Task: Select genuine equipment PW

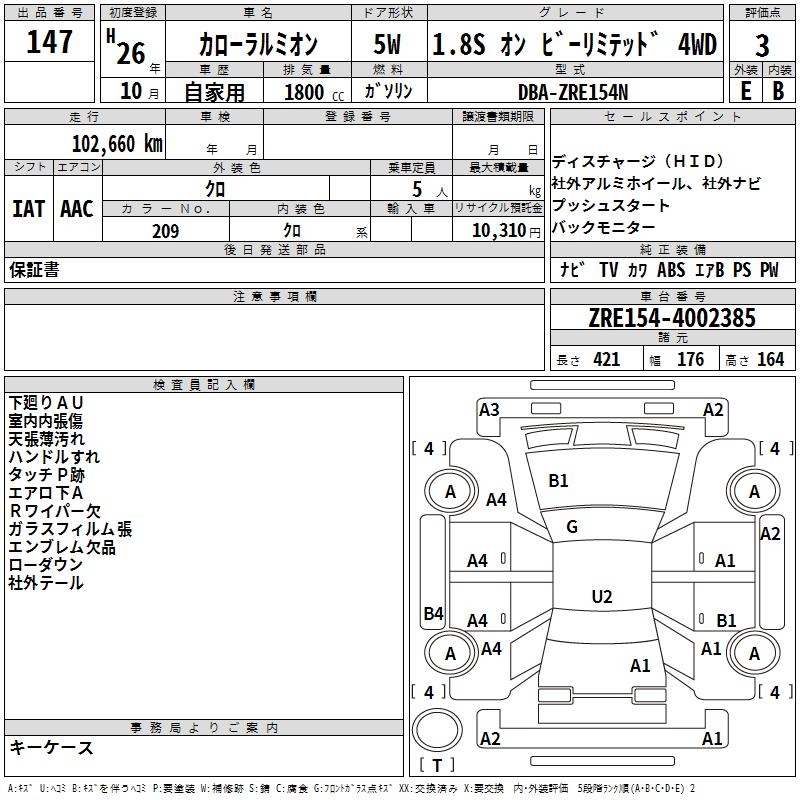Action: (x=769, y=269)
